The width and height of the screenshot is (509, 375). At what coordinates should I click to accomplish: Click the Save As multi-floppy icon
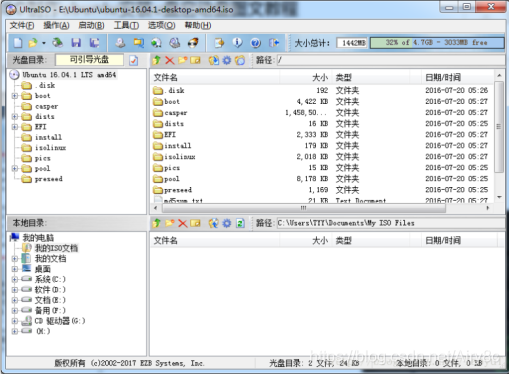tap(95, 43)
